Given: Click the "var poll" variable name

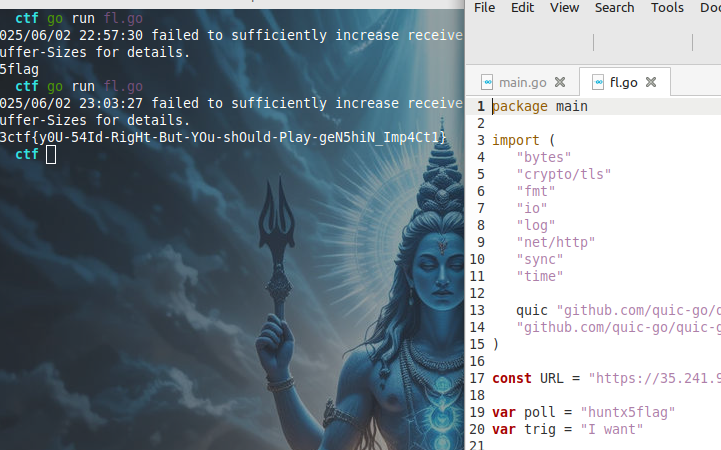Looking at the screenshot, I should click(x=540, y=412).
